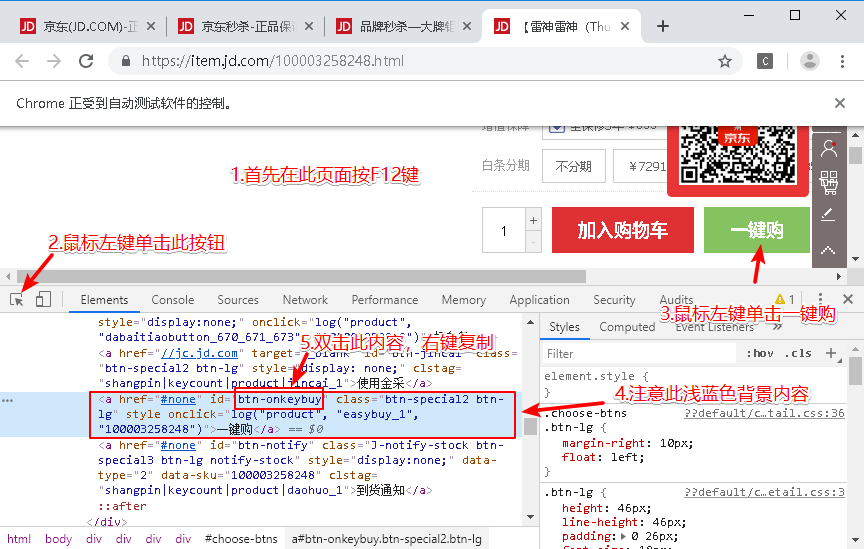Click the quantity input field
The image size is (864, 549).
click(x=504, y=230)
